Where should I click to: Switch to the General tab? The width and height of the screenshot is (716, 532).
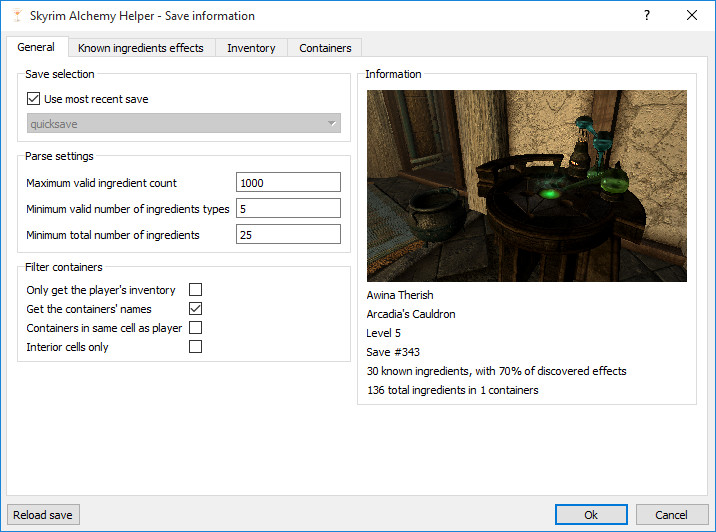pyautogui.click(x=36, y=47)
